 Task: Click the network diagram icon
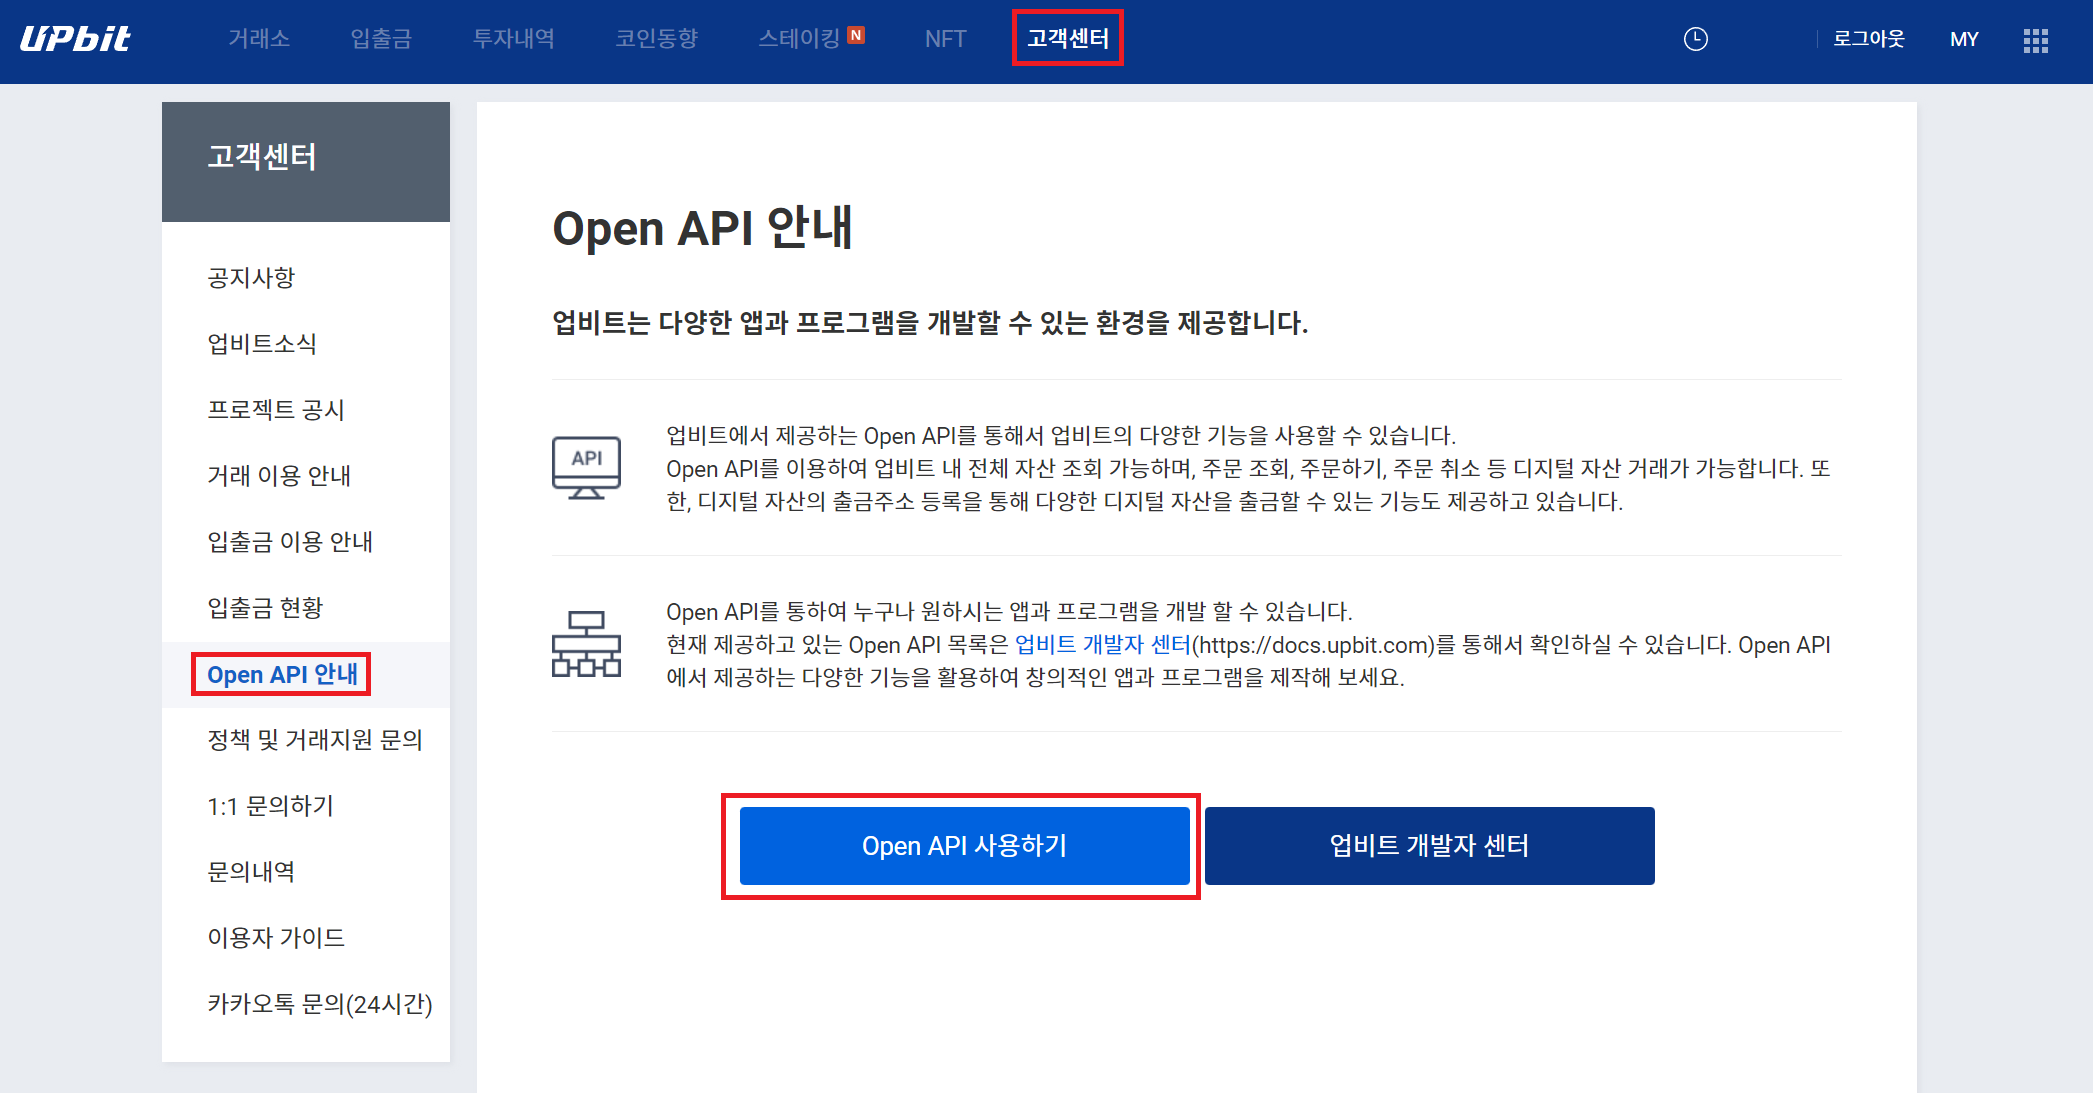pos(586,644)
